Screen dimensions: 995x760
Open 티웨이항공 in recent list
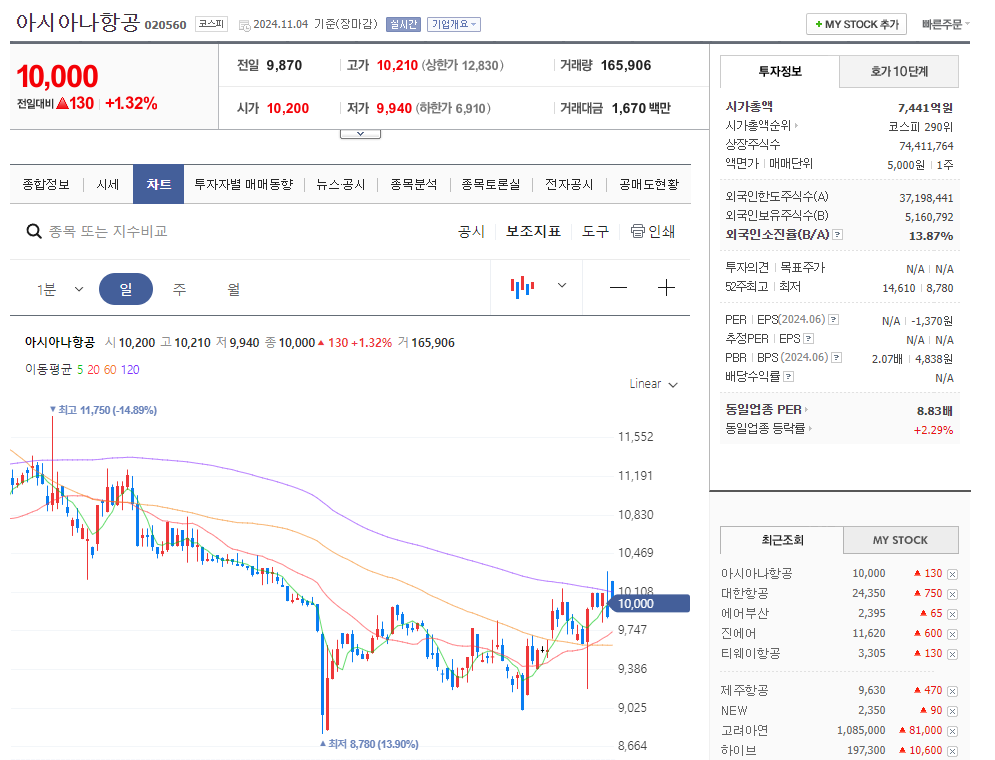click(751, 653)
